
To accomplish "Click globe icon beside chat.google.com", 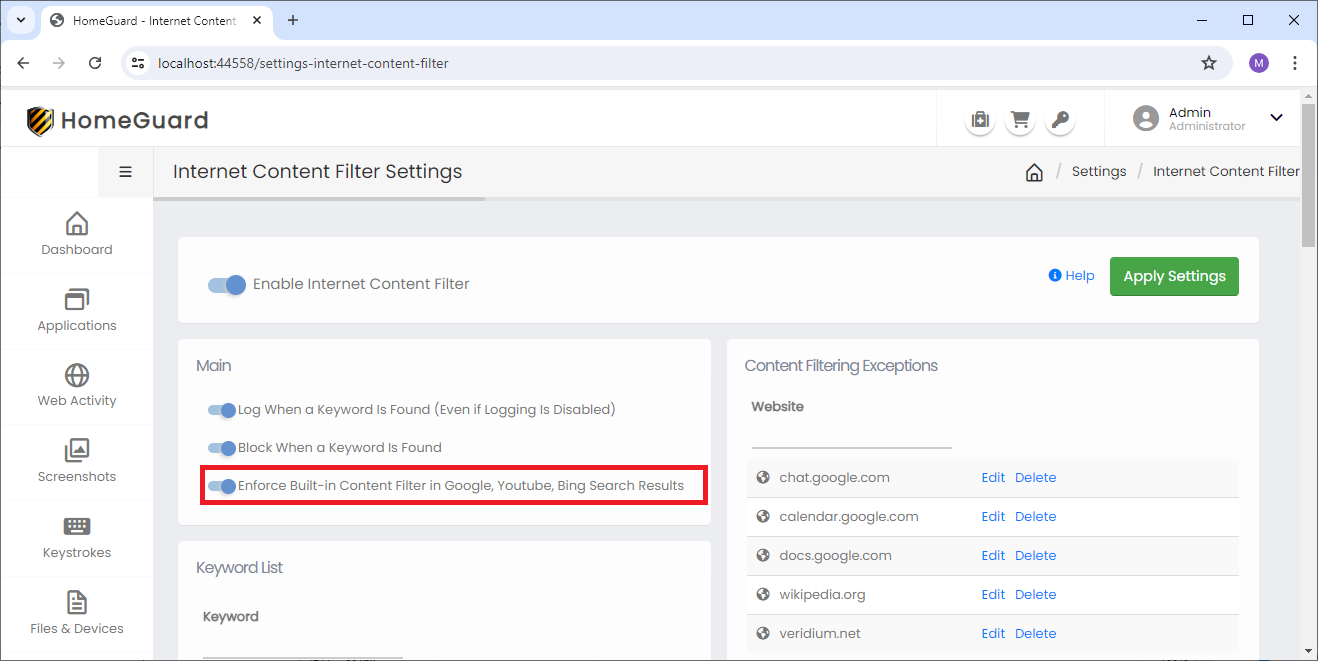I will click(x=764, y=477).
